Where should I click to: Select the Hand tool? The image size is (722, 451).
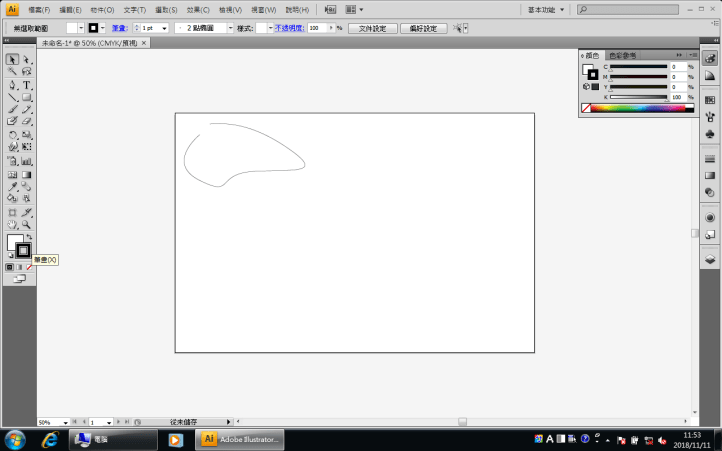[13, 225]
